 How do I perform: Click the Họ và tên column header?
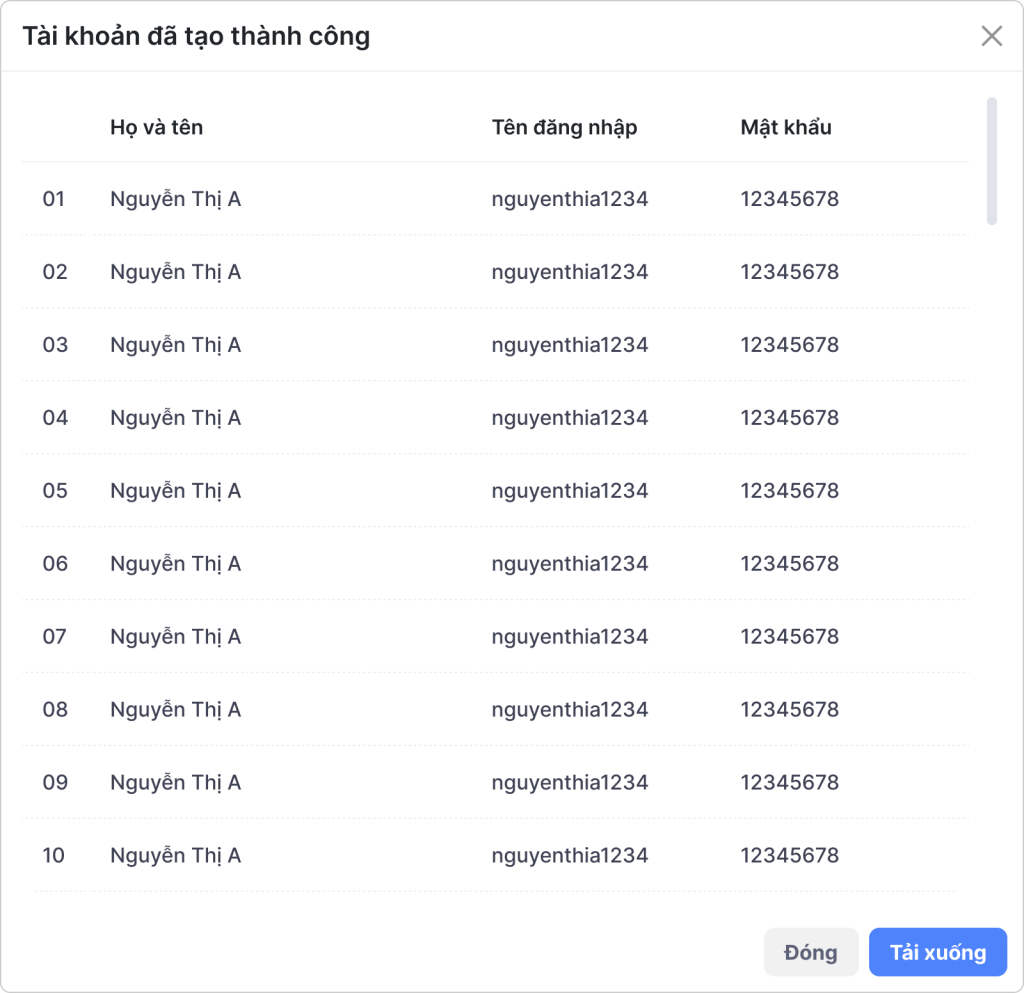coord(157,127)
